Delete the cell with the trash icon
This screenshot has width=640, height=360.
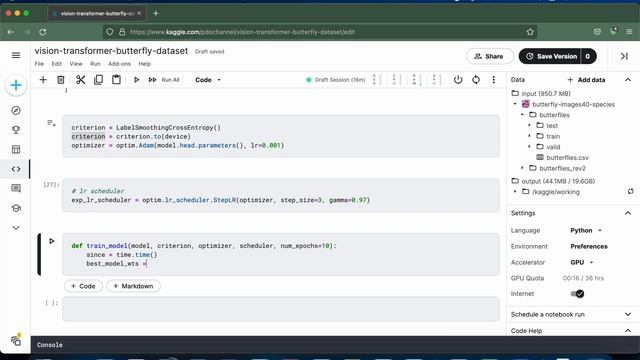tap(60, 80)
